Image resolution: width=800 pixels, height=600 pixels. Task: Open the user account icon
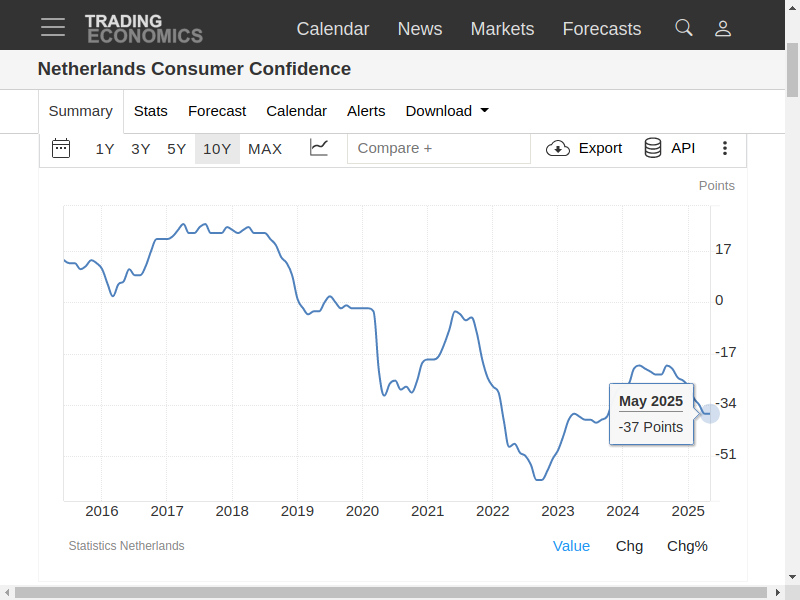[723, 28]
